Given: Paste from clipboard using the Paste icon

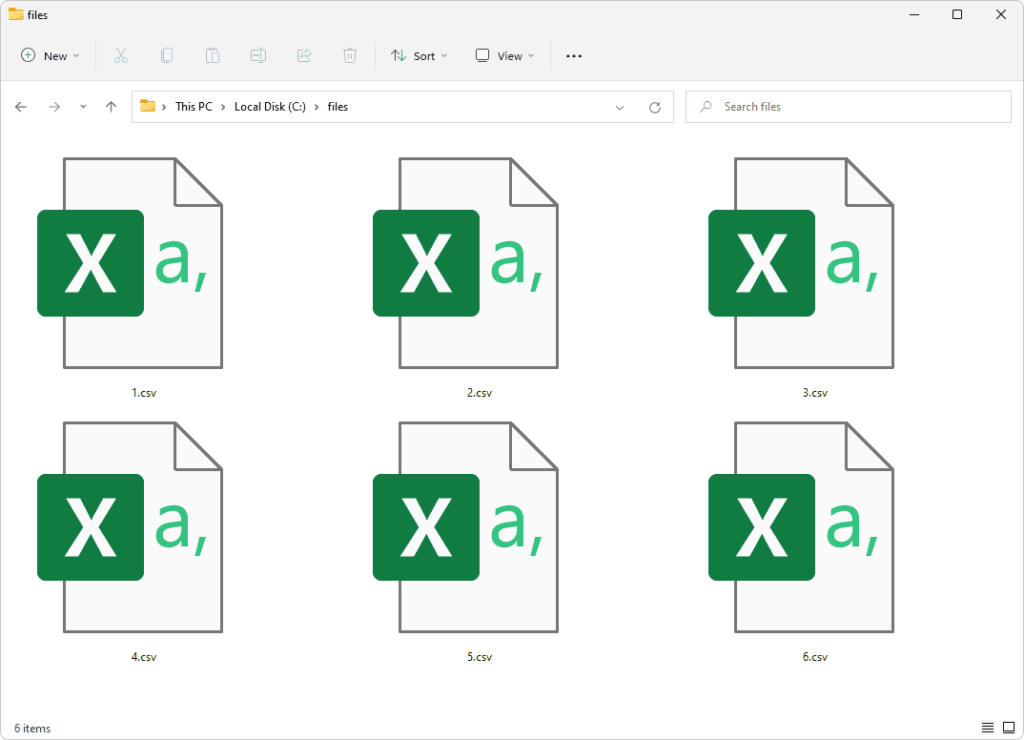Looking at the screenshot, I should (x=212, y=55).
